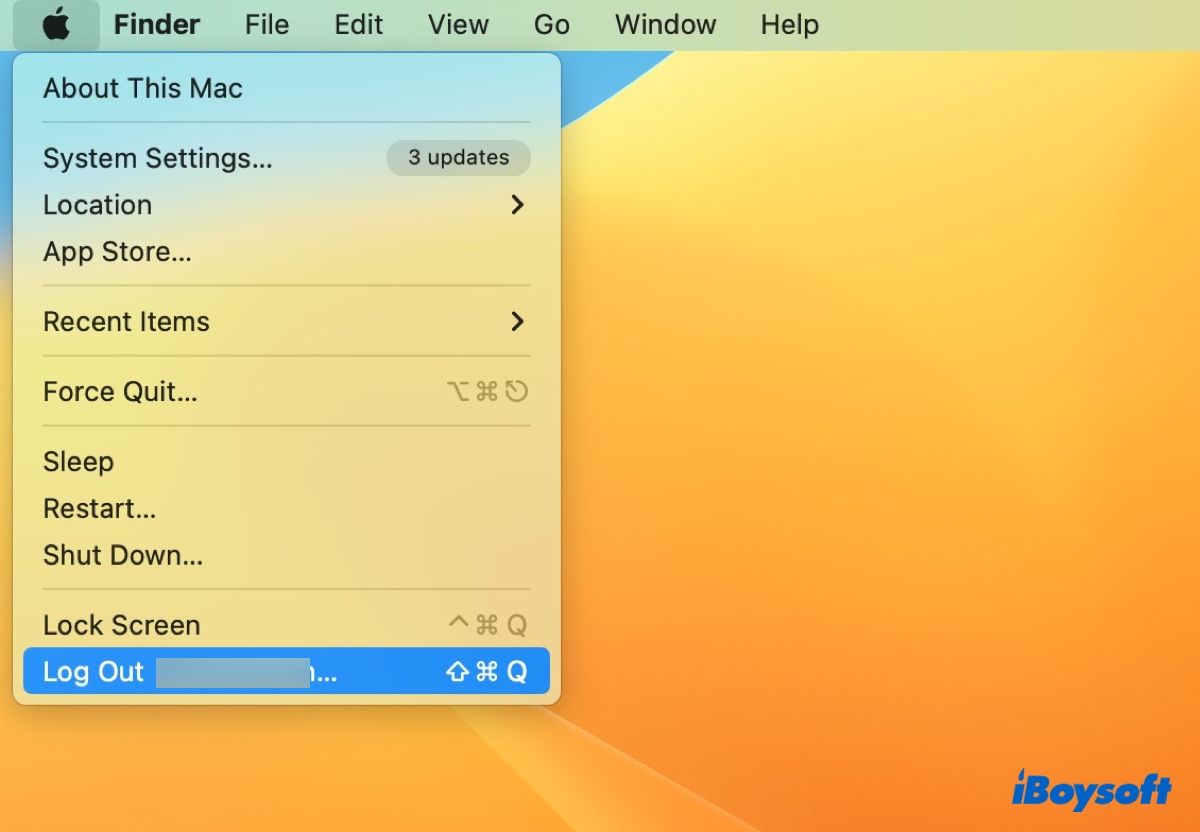Open the File menu
This screenshot has width=1200, height=832.
(x=267, y=25)
